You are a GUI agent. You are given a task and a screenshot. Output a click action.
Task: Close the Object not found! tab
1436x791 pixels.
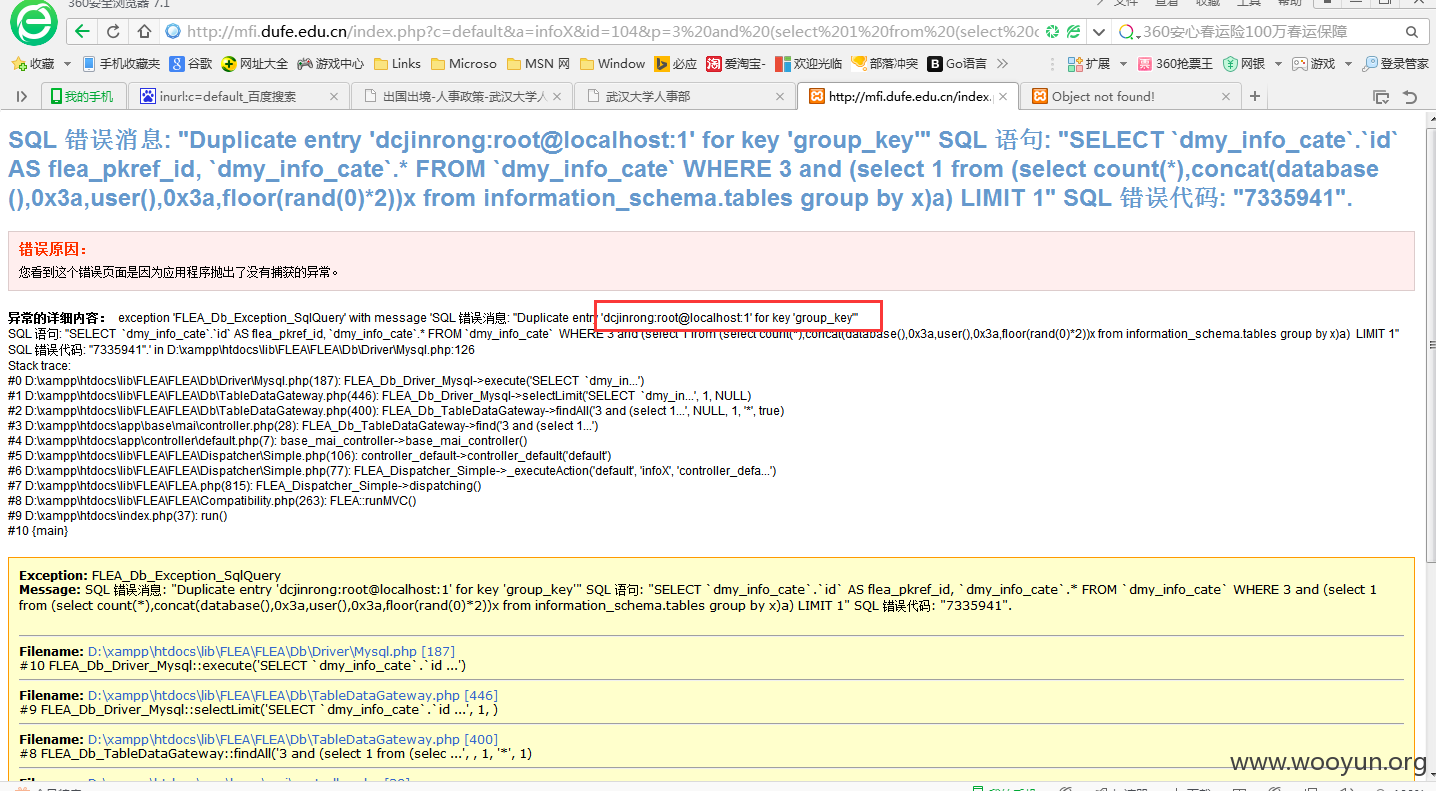tap(1226, 97)
